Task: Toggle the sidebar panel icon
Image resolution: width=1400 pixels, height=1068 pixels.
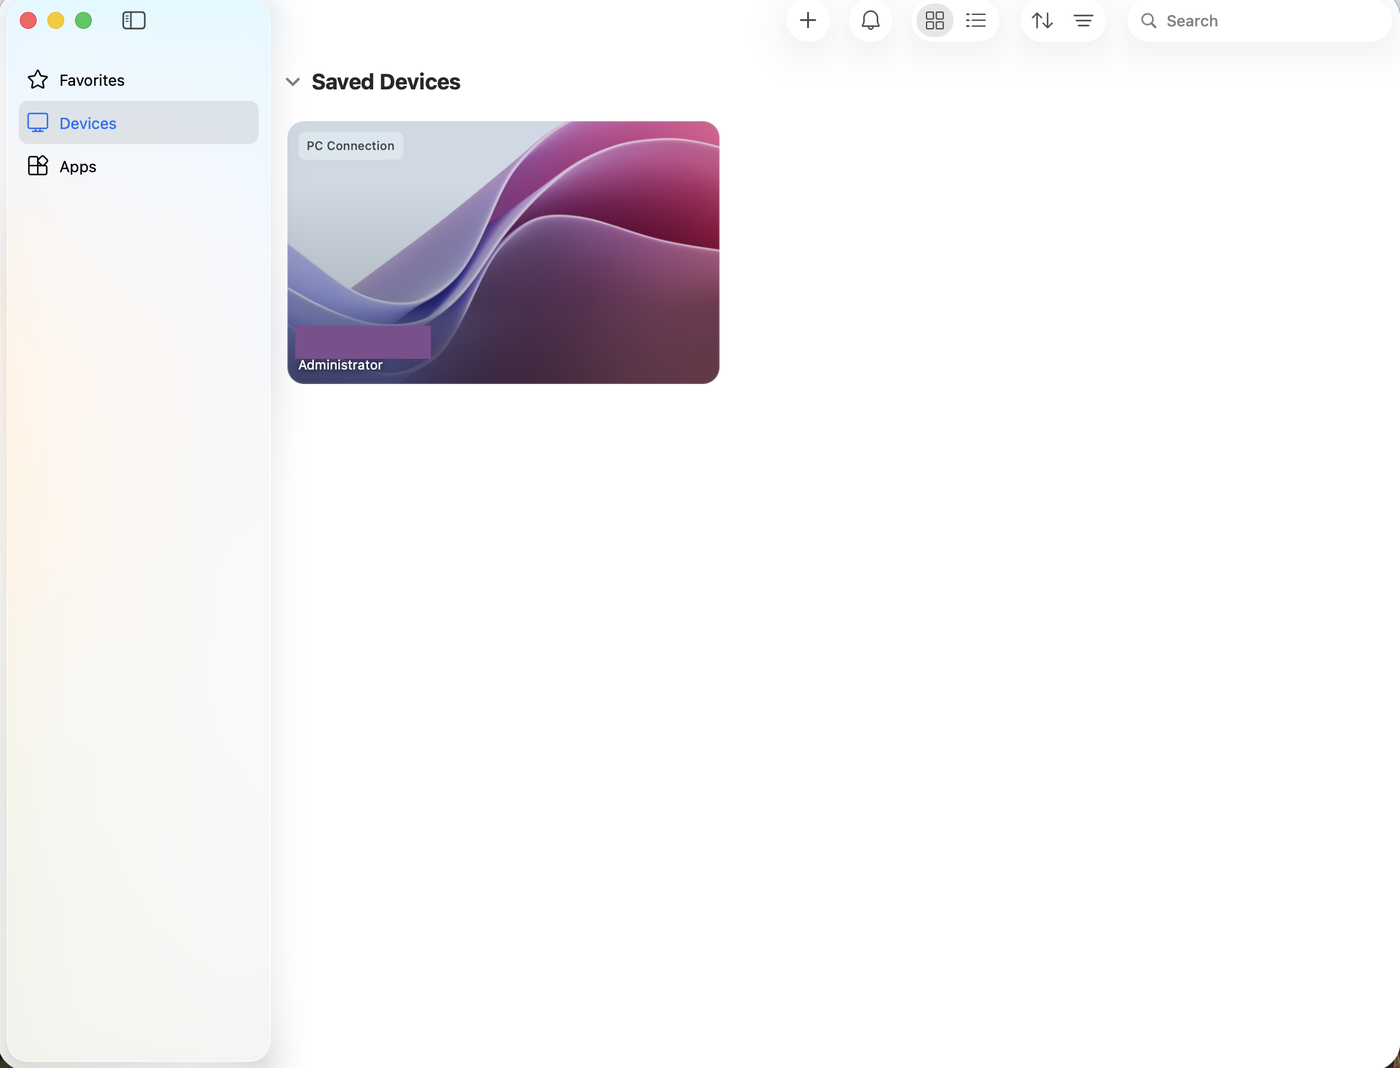Action: 134,20
